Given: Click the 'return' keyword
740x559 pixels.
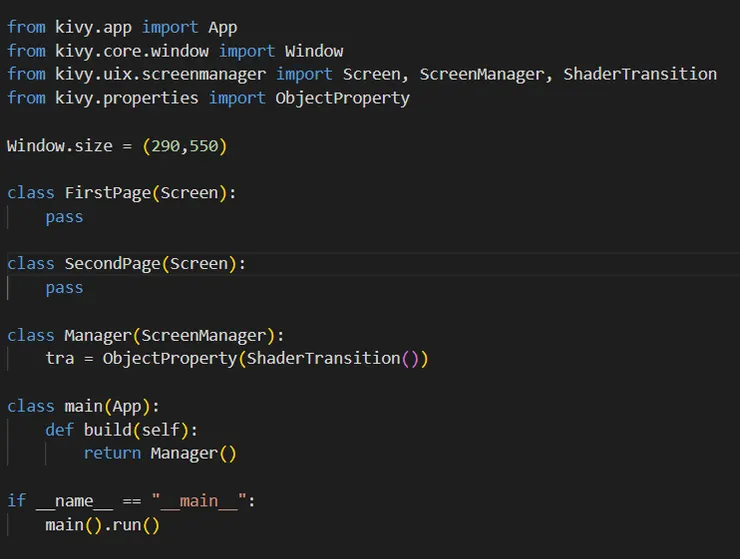Looking at the screenshot, I should (112, 454).
